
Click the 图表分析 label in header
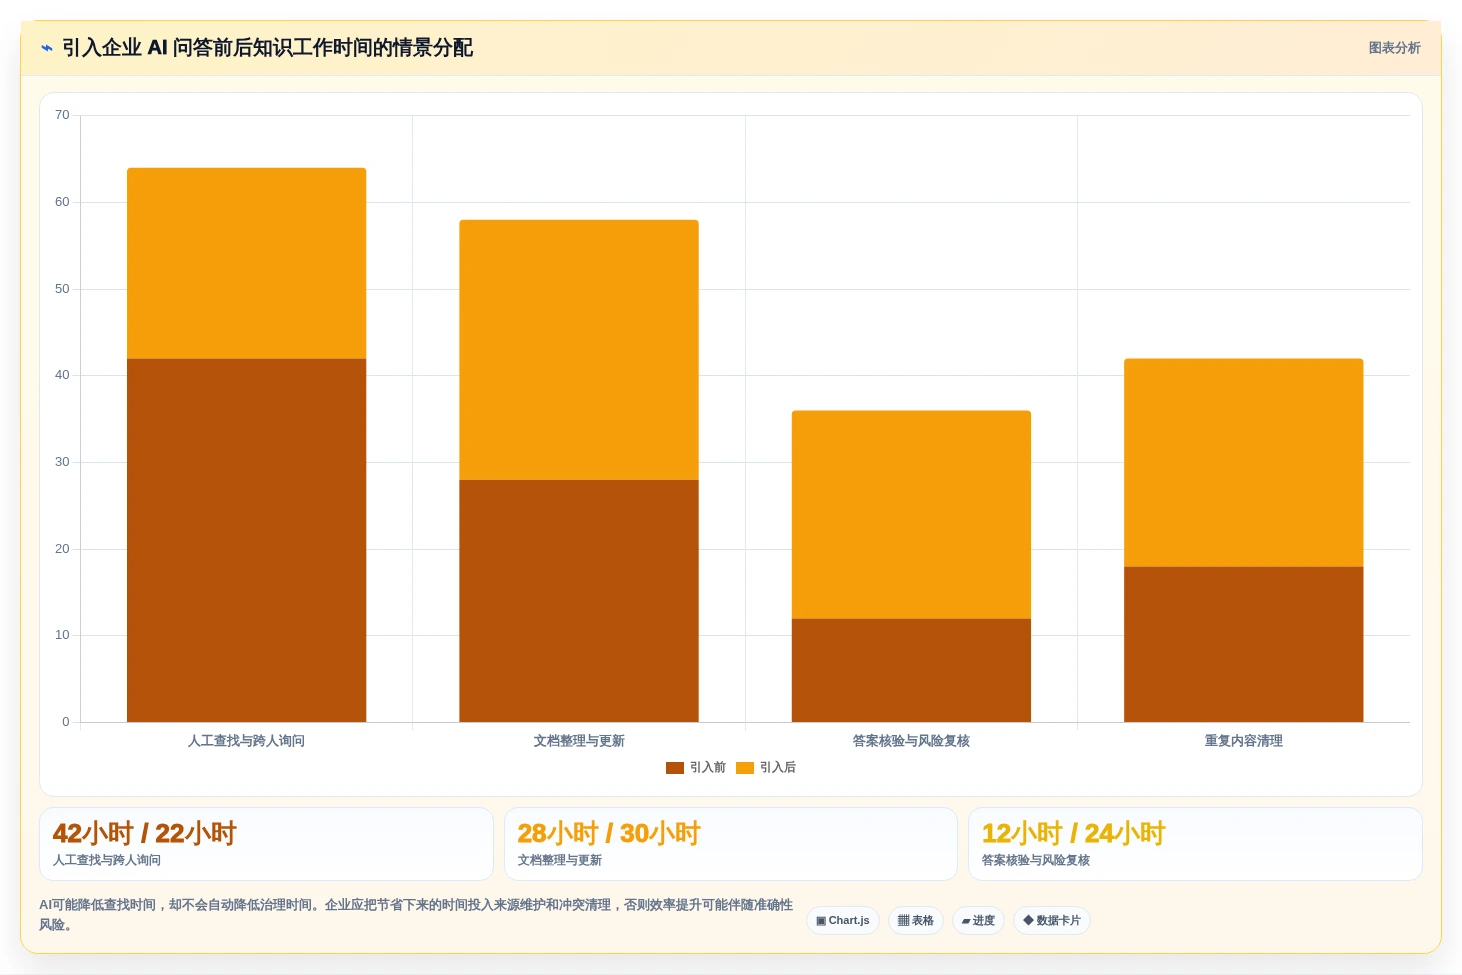pos(1394,48)
